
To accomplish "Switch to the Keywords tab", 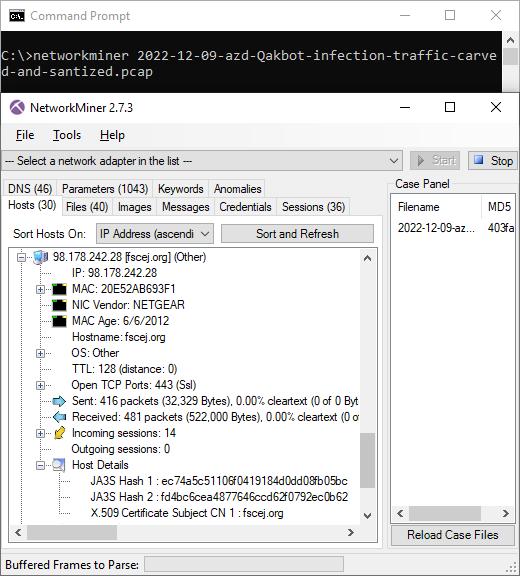I will (x=181, y=189).
